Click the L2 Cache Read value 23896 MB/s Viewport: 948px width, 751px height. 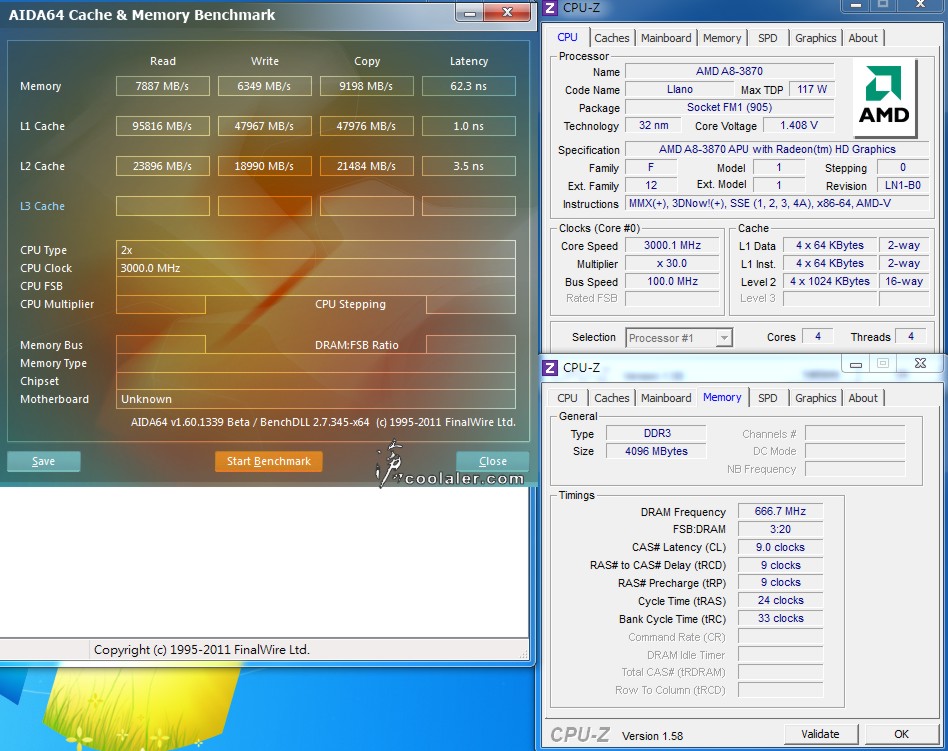pos(163,166)
